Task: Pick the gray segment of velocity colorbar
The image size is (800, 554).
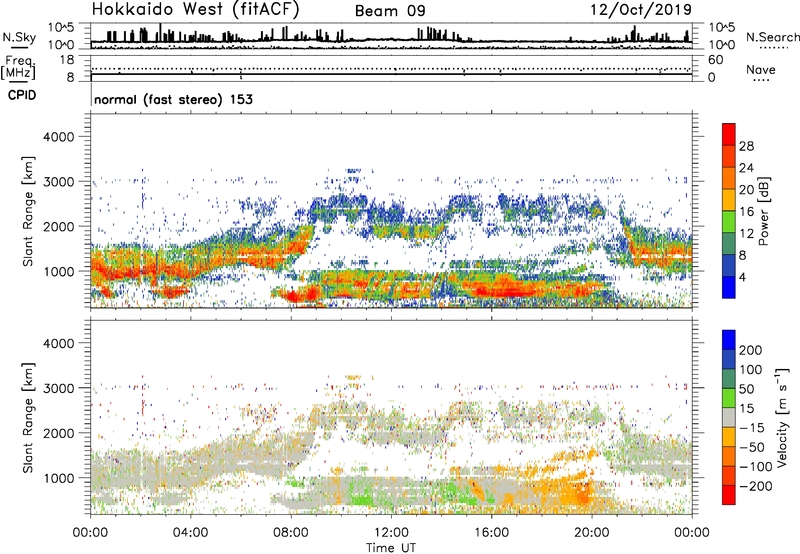Action: [x=729, y=417]
